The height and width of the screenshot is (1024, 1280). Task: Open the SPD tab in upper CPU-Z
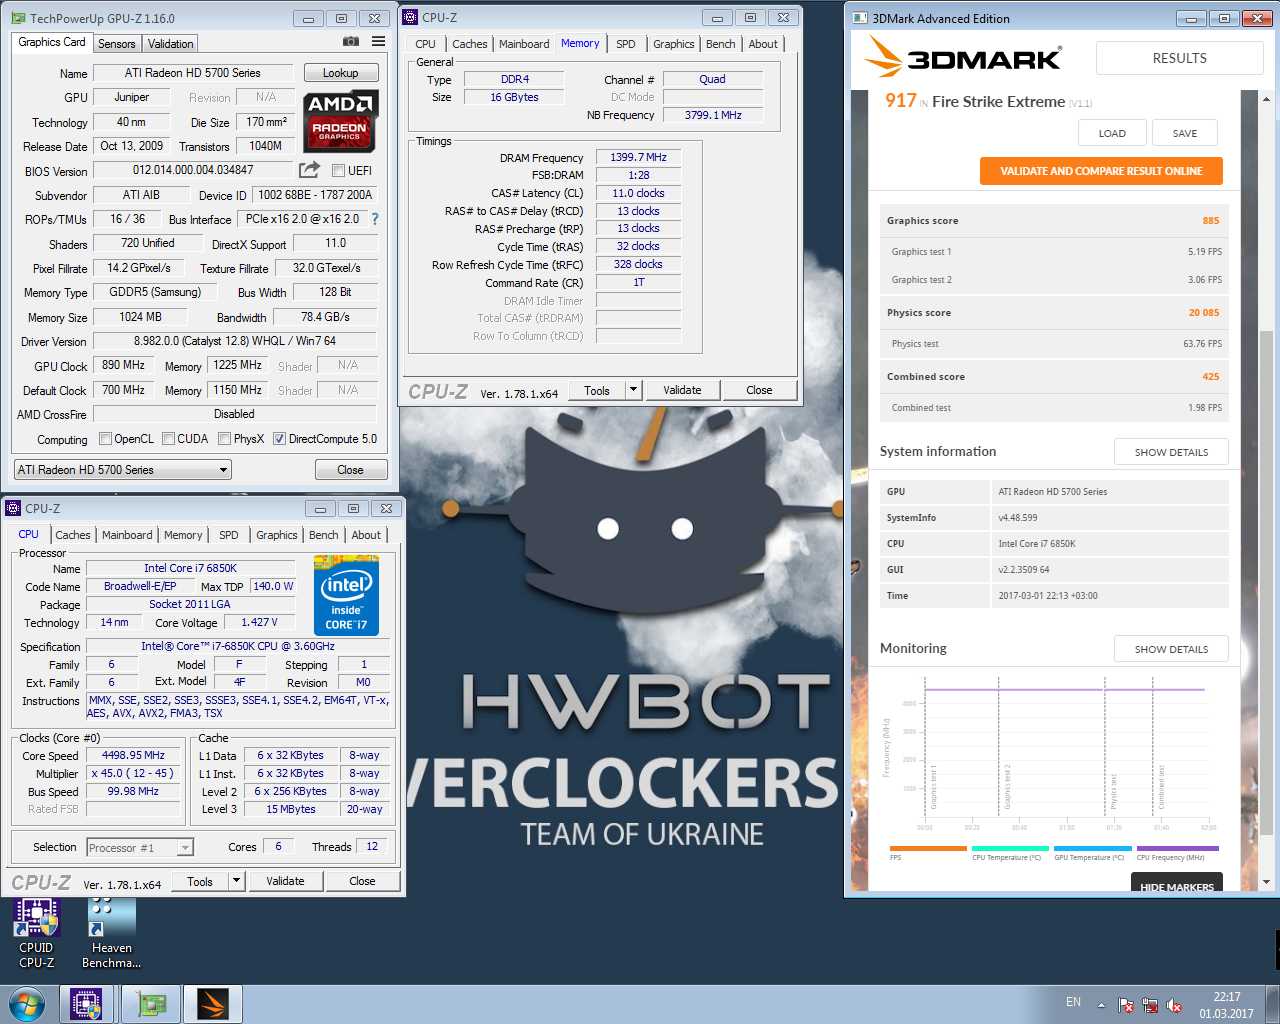pyautogui.click(x=626, y=44)
